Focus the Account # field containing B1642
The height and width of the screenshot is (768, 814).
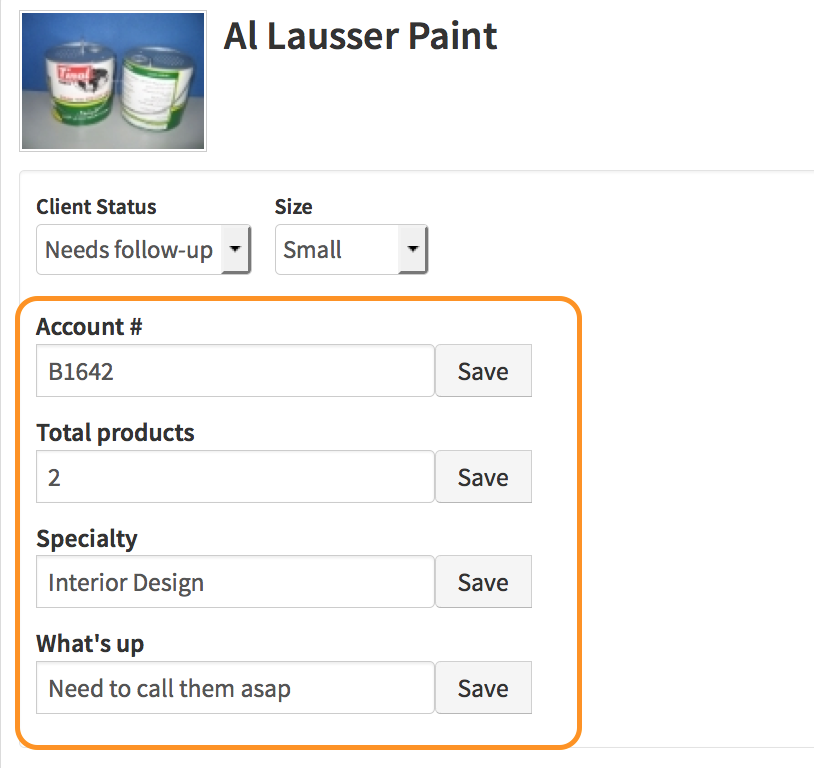(235, 372)
